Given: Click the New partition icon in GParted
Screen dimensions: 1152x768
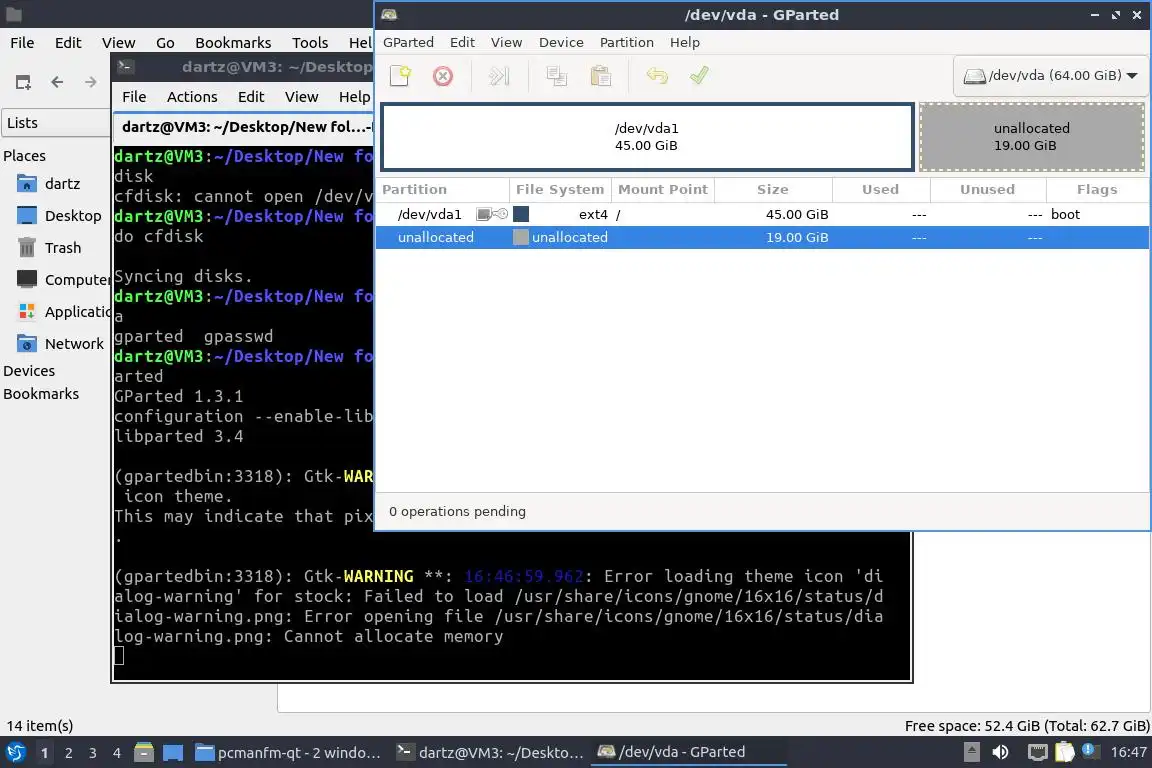Looking at the screenshot, I should (400, 76).
